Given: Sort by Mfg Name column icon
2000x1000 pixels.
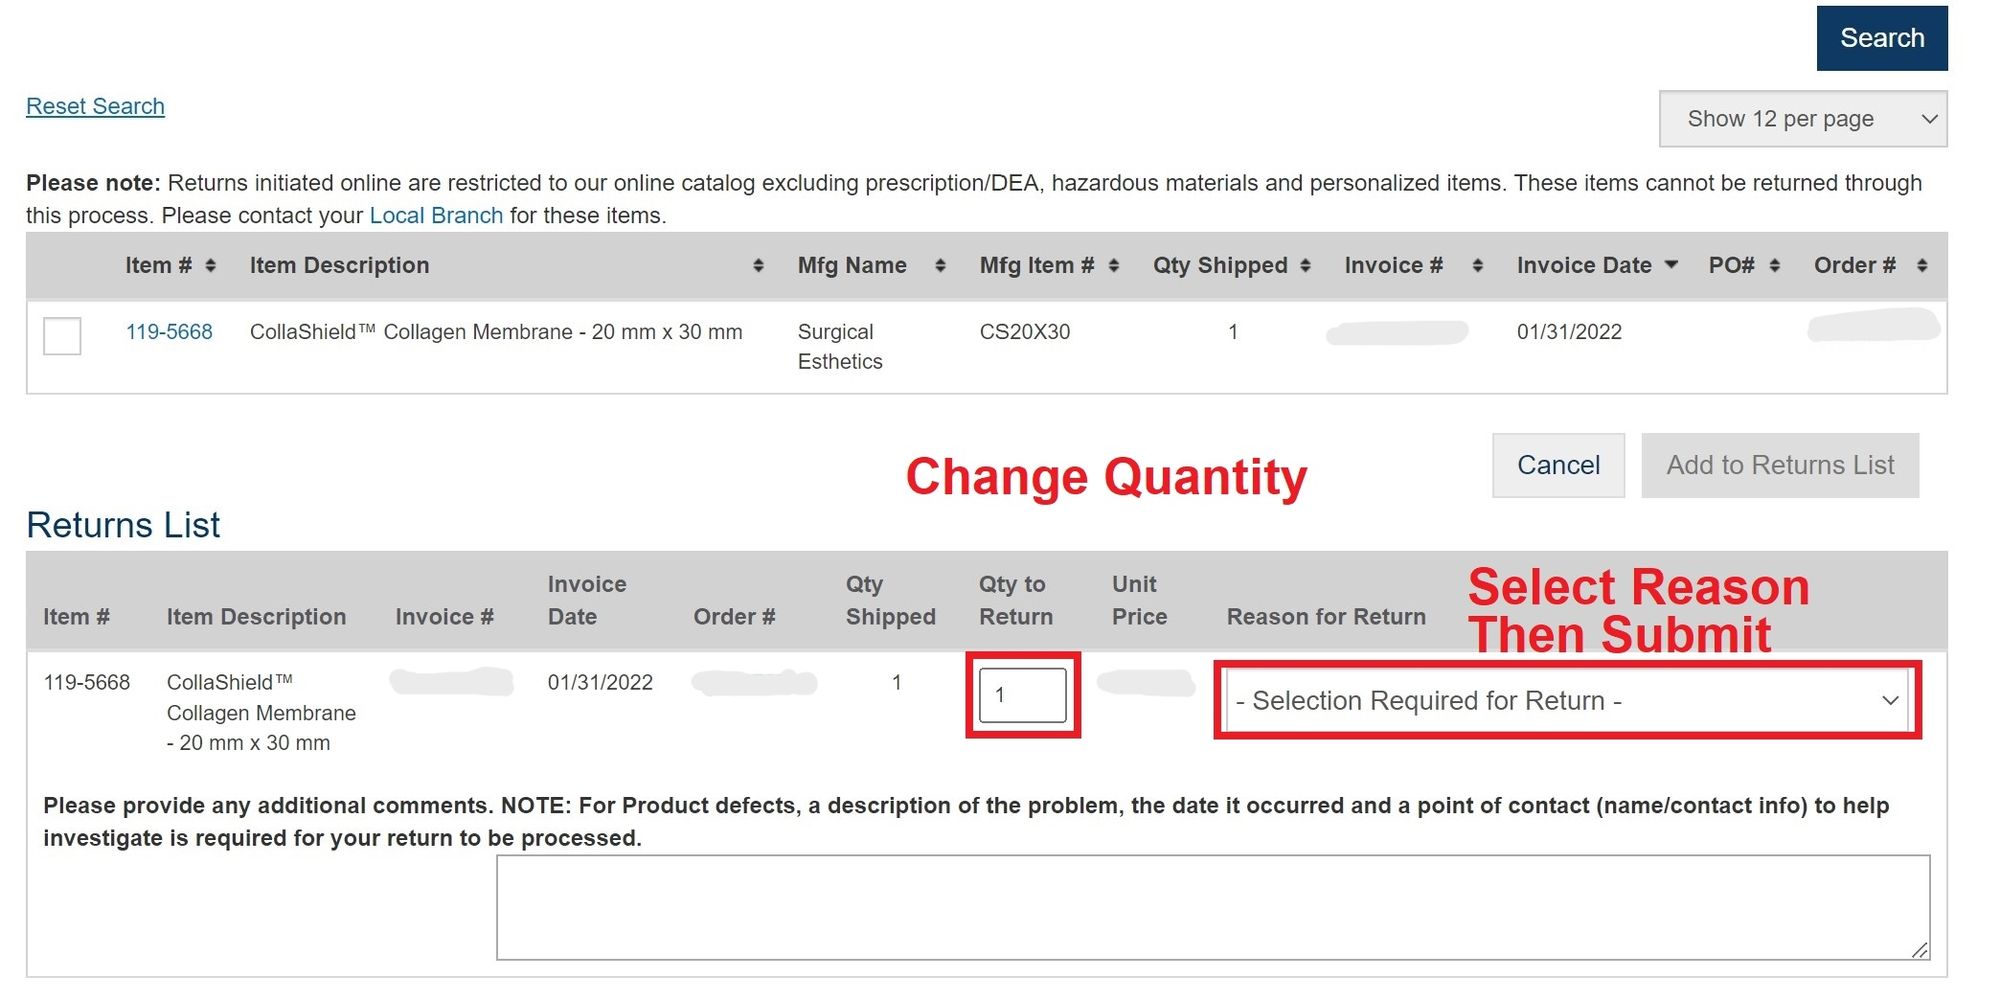Looking at the screenshot, I should 940,265.
